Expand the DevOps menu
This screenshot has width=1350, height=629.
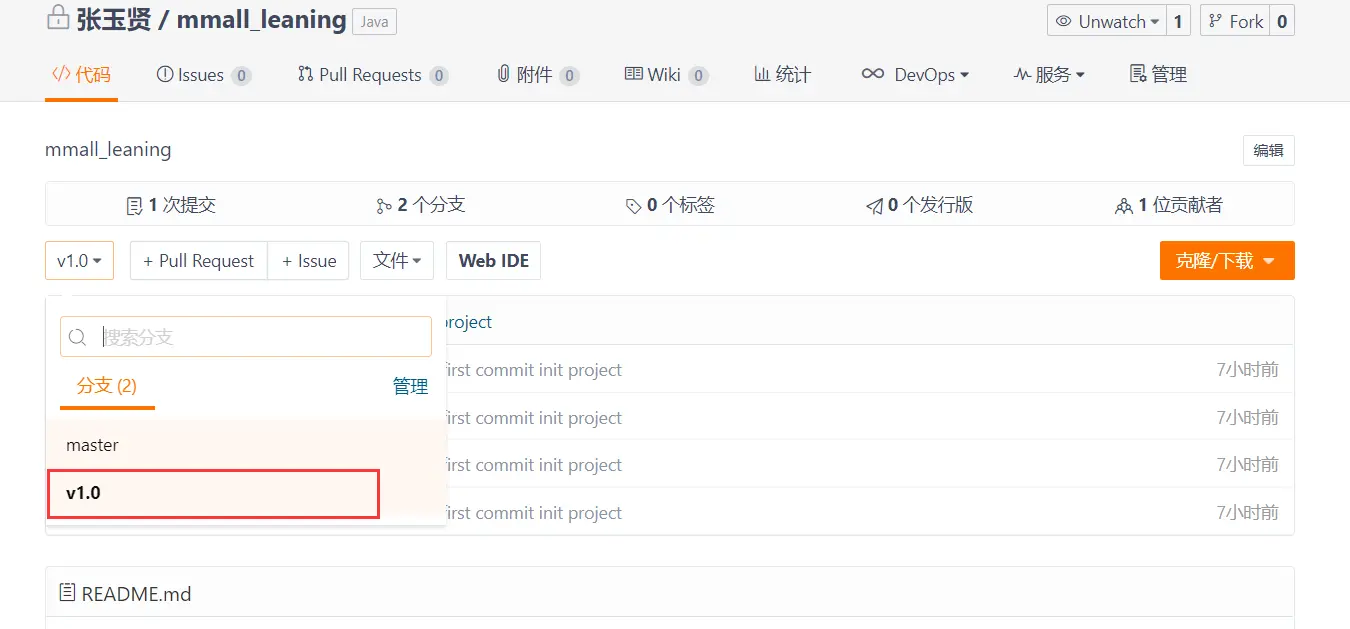click(915, 75)
